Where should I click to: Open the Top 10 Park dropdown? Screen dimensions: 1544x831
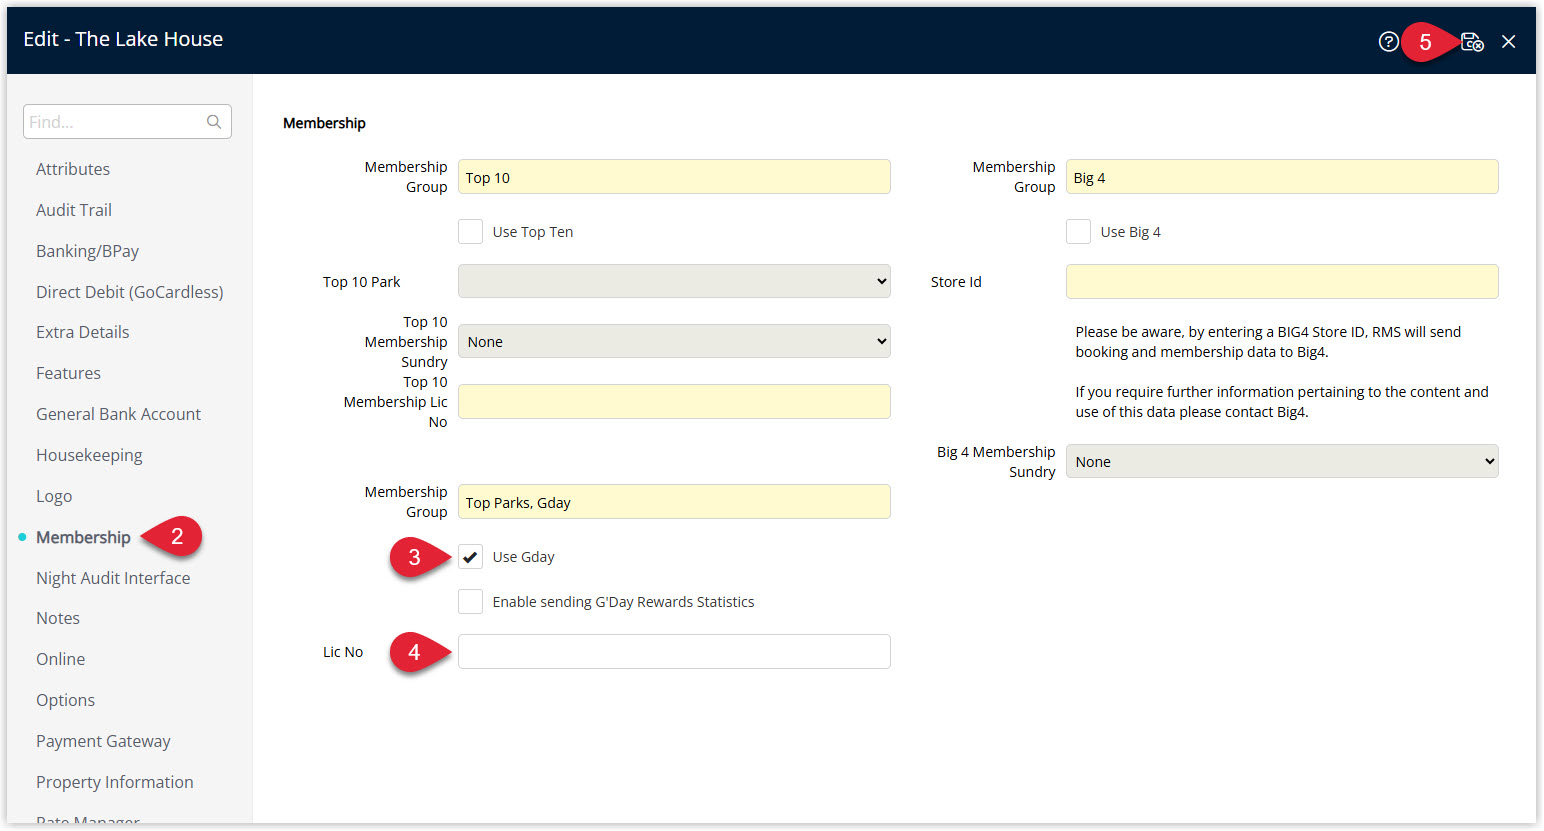(674, 281)
